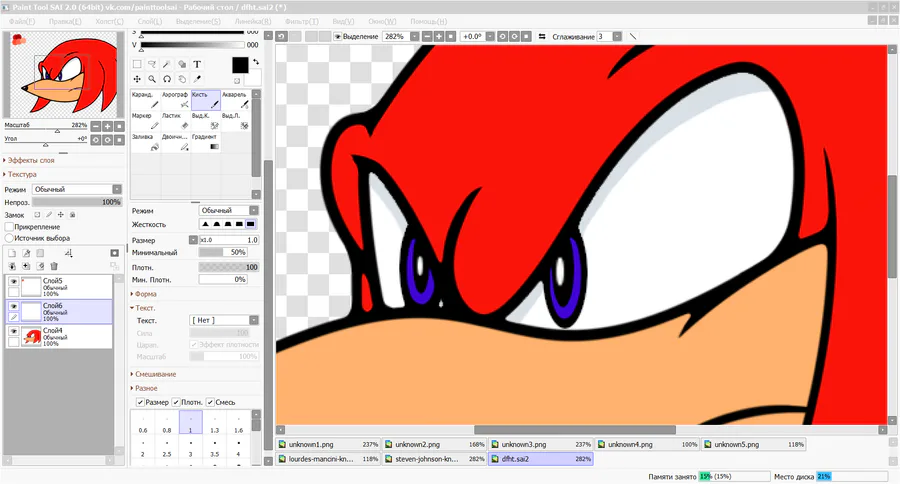Viewport: 900px width, 484px height.
Task: Swap foreground and background colors arrow
Action: tap(256, 61)
